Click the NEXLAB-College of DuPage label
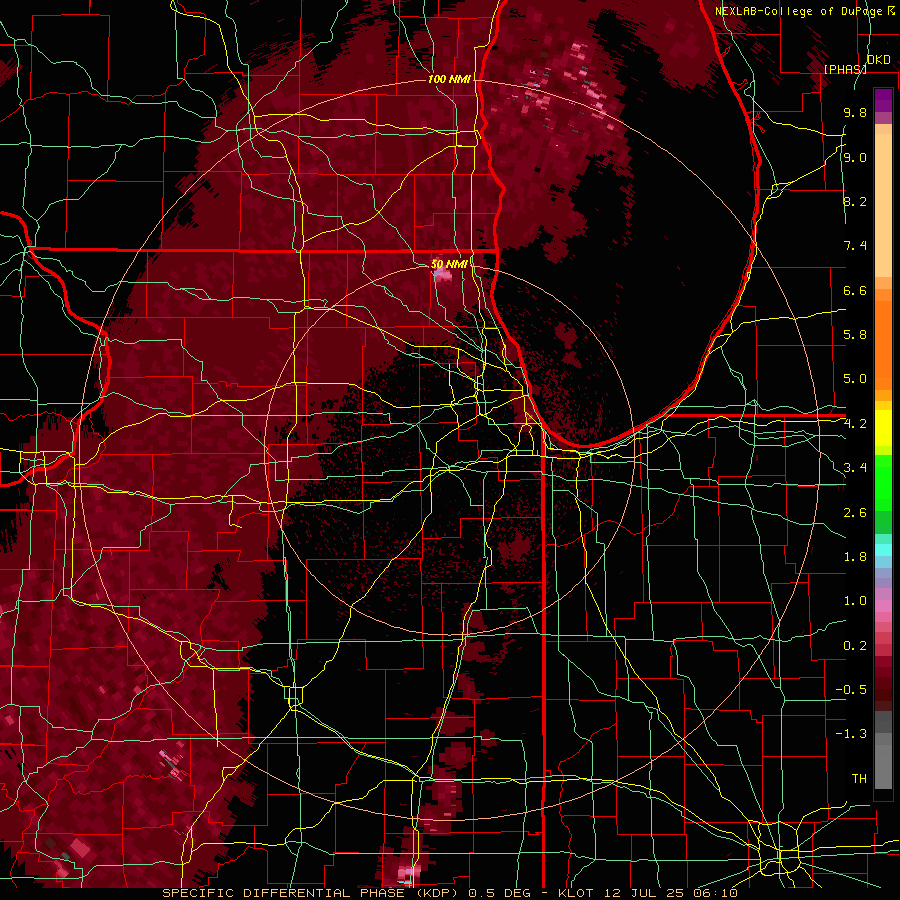The width and height of the screenshot is (900, 900). (800, 11)
